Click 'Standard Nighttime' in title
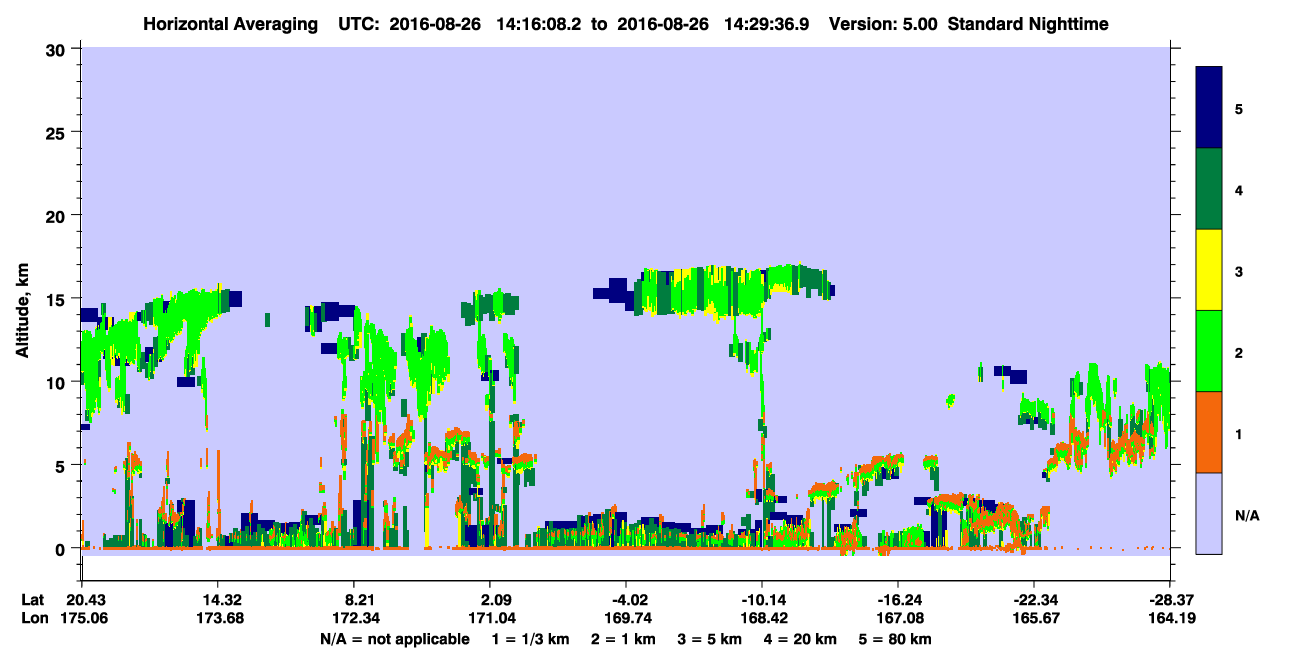 [1028, 24]
